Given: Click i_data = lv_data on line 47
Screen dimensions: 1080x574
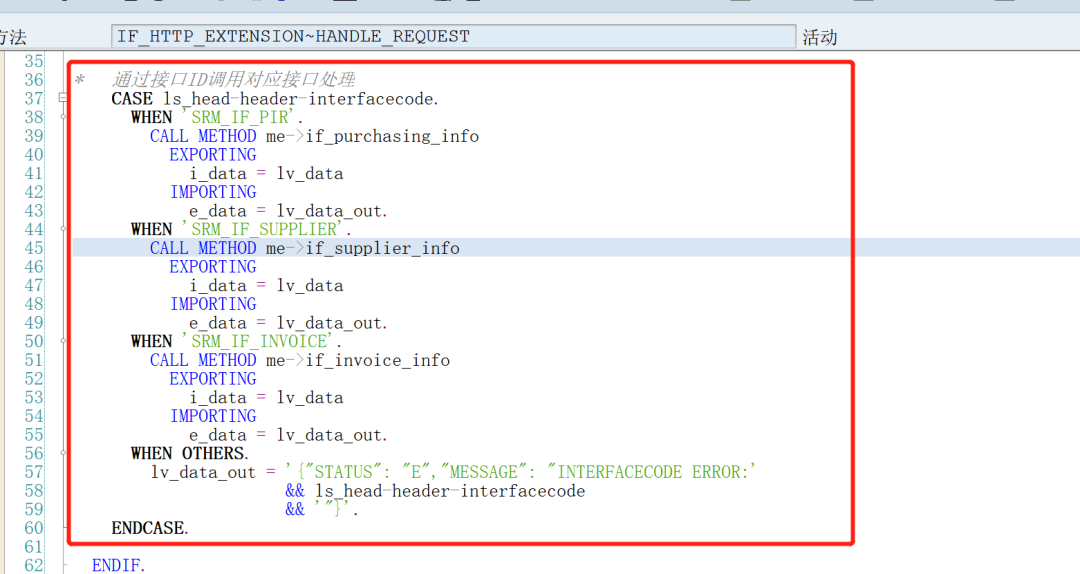Looking at the screenshot, I should 267,286.
